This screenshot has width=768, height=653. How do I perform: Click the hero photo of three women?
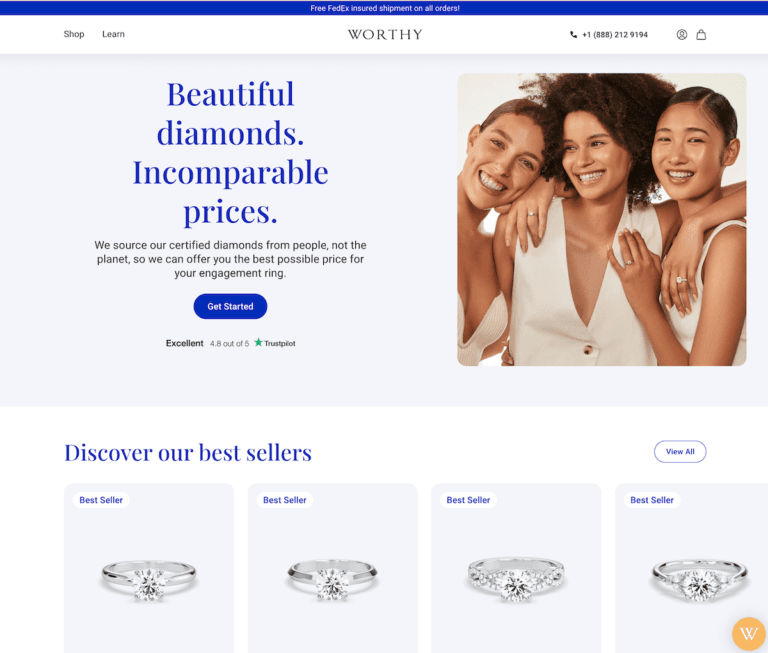[601, 219]
